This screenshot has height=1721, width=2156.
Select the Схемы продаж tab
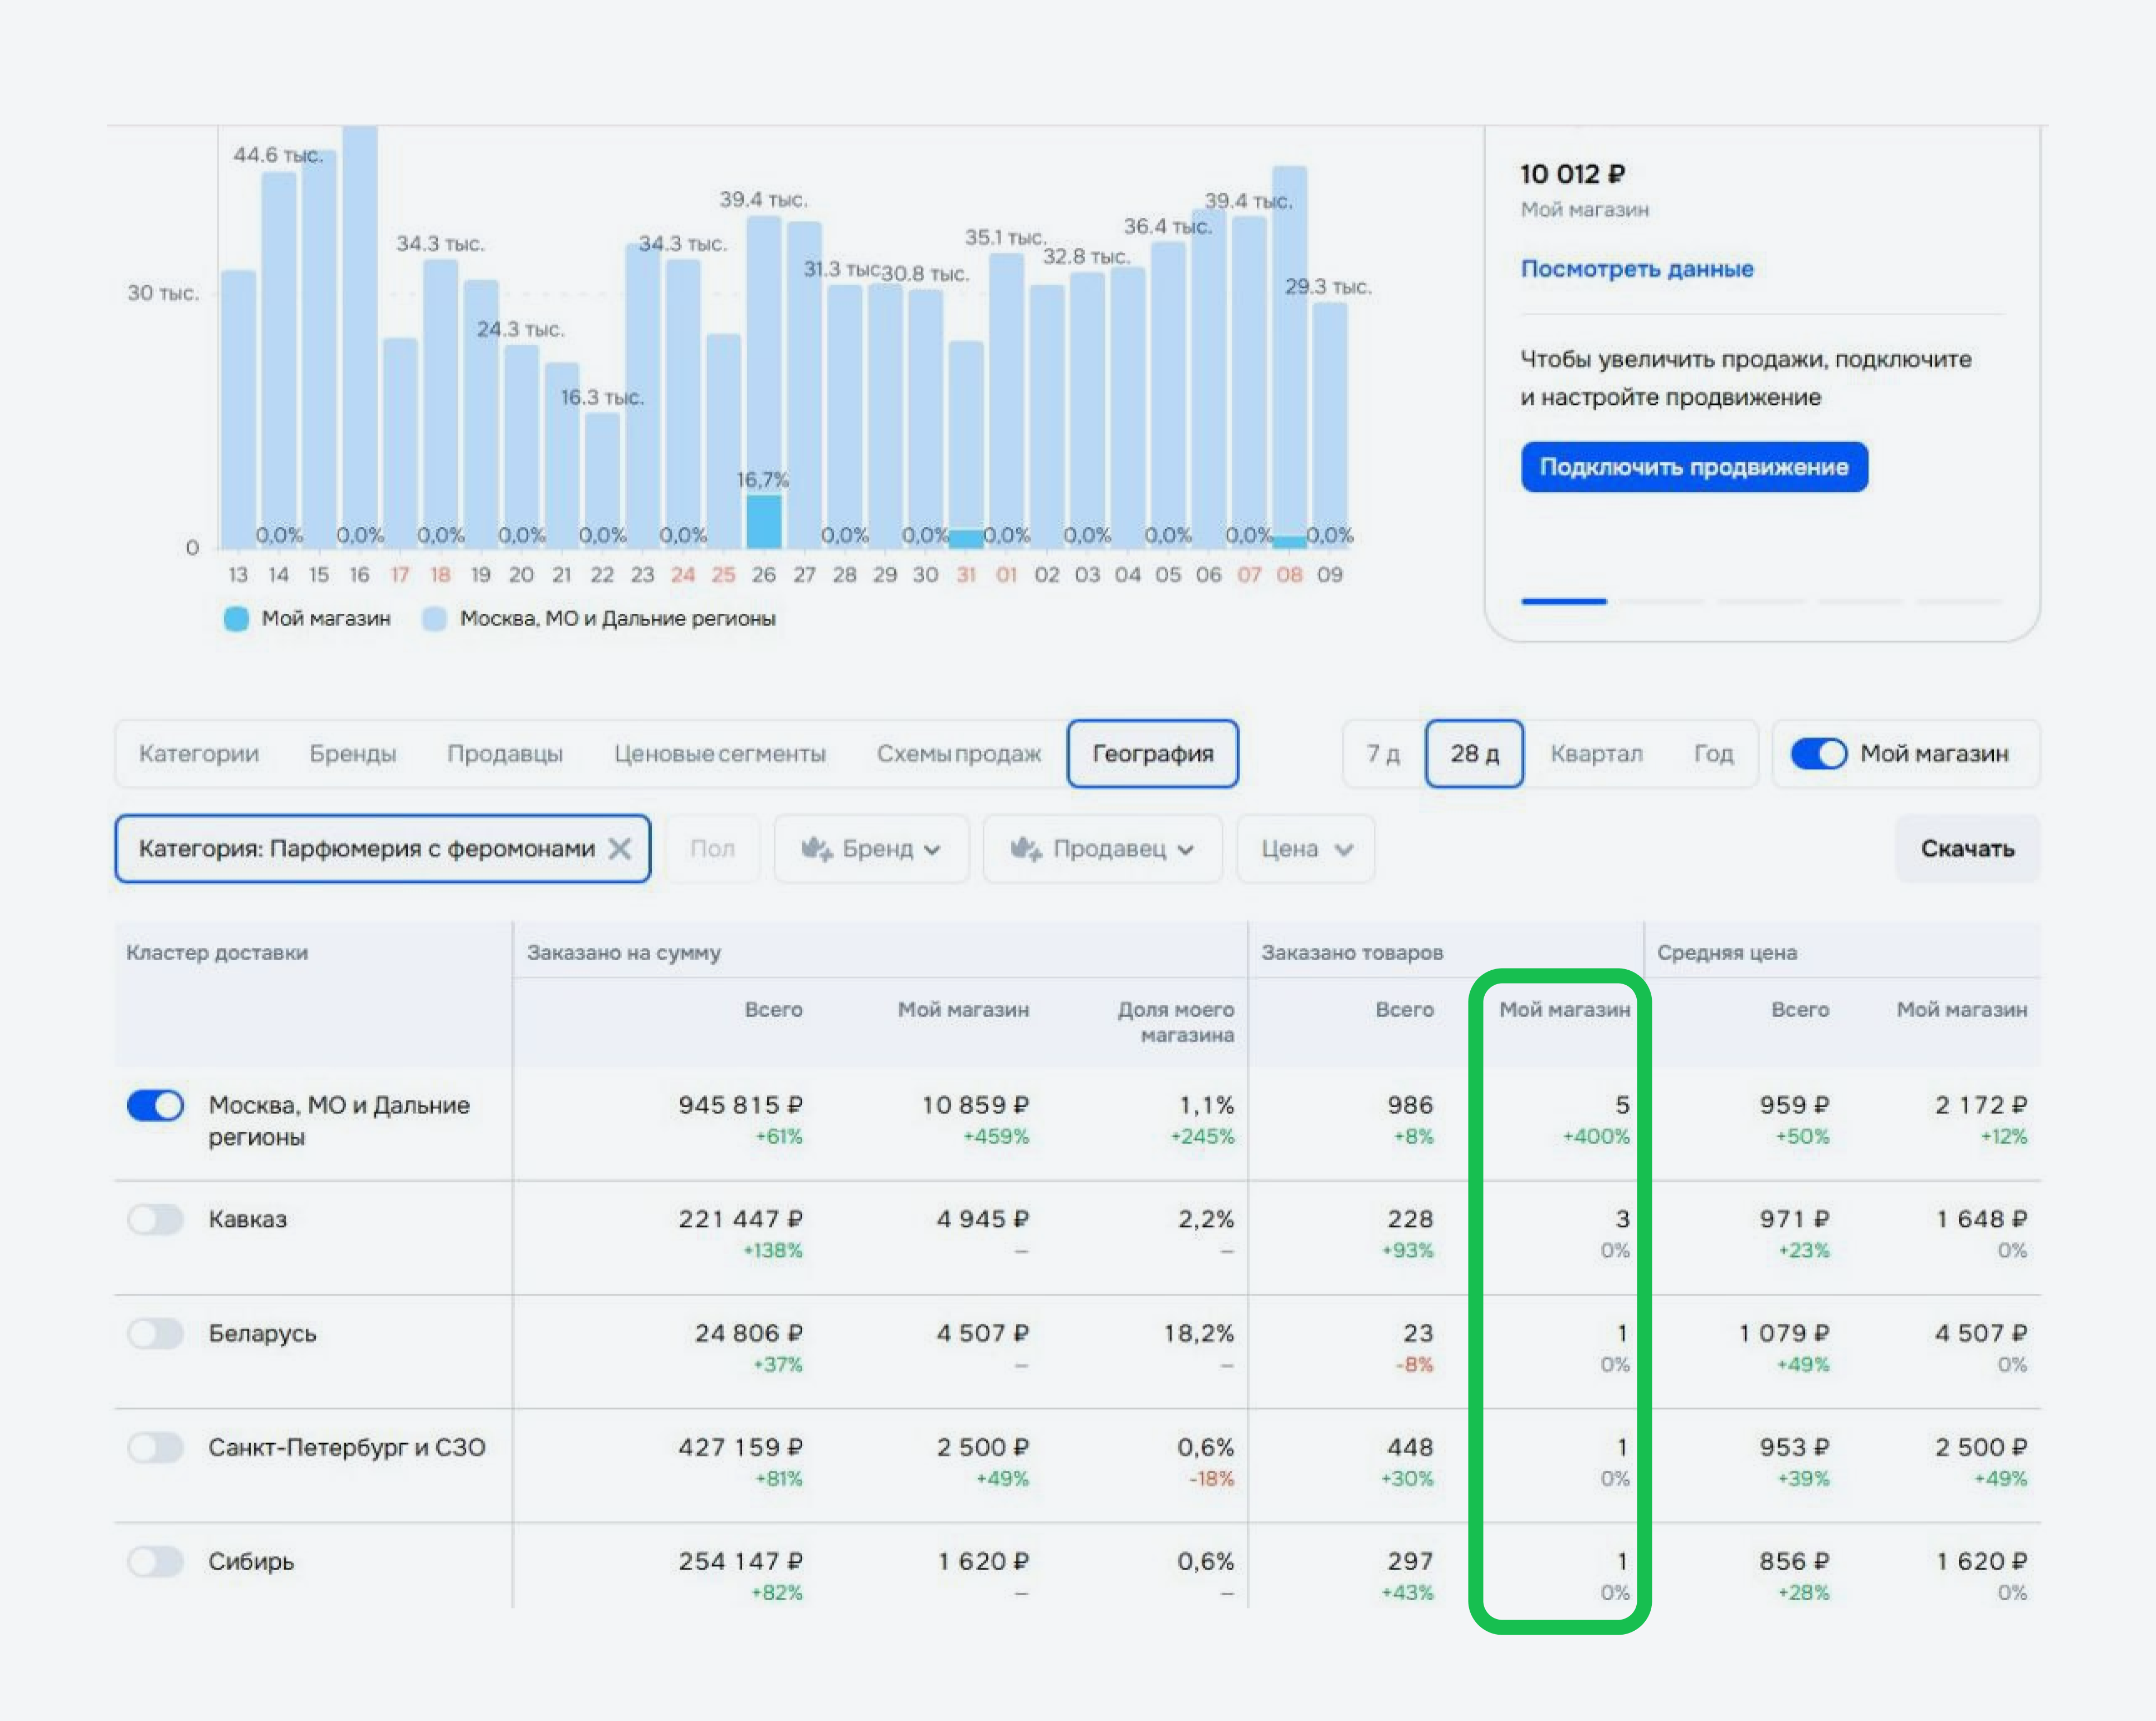coord(959,754)
